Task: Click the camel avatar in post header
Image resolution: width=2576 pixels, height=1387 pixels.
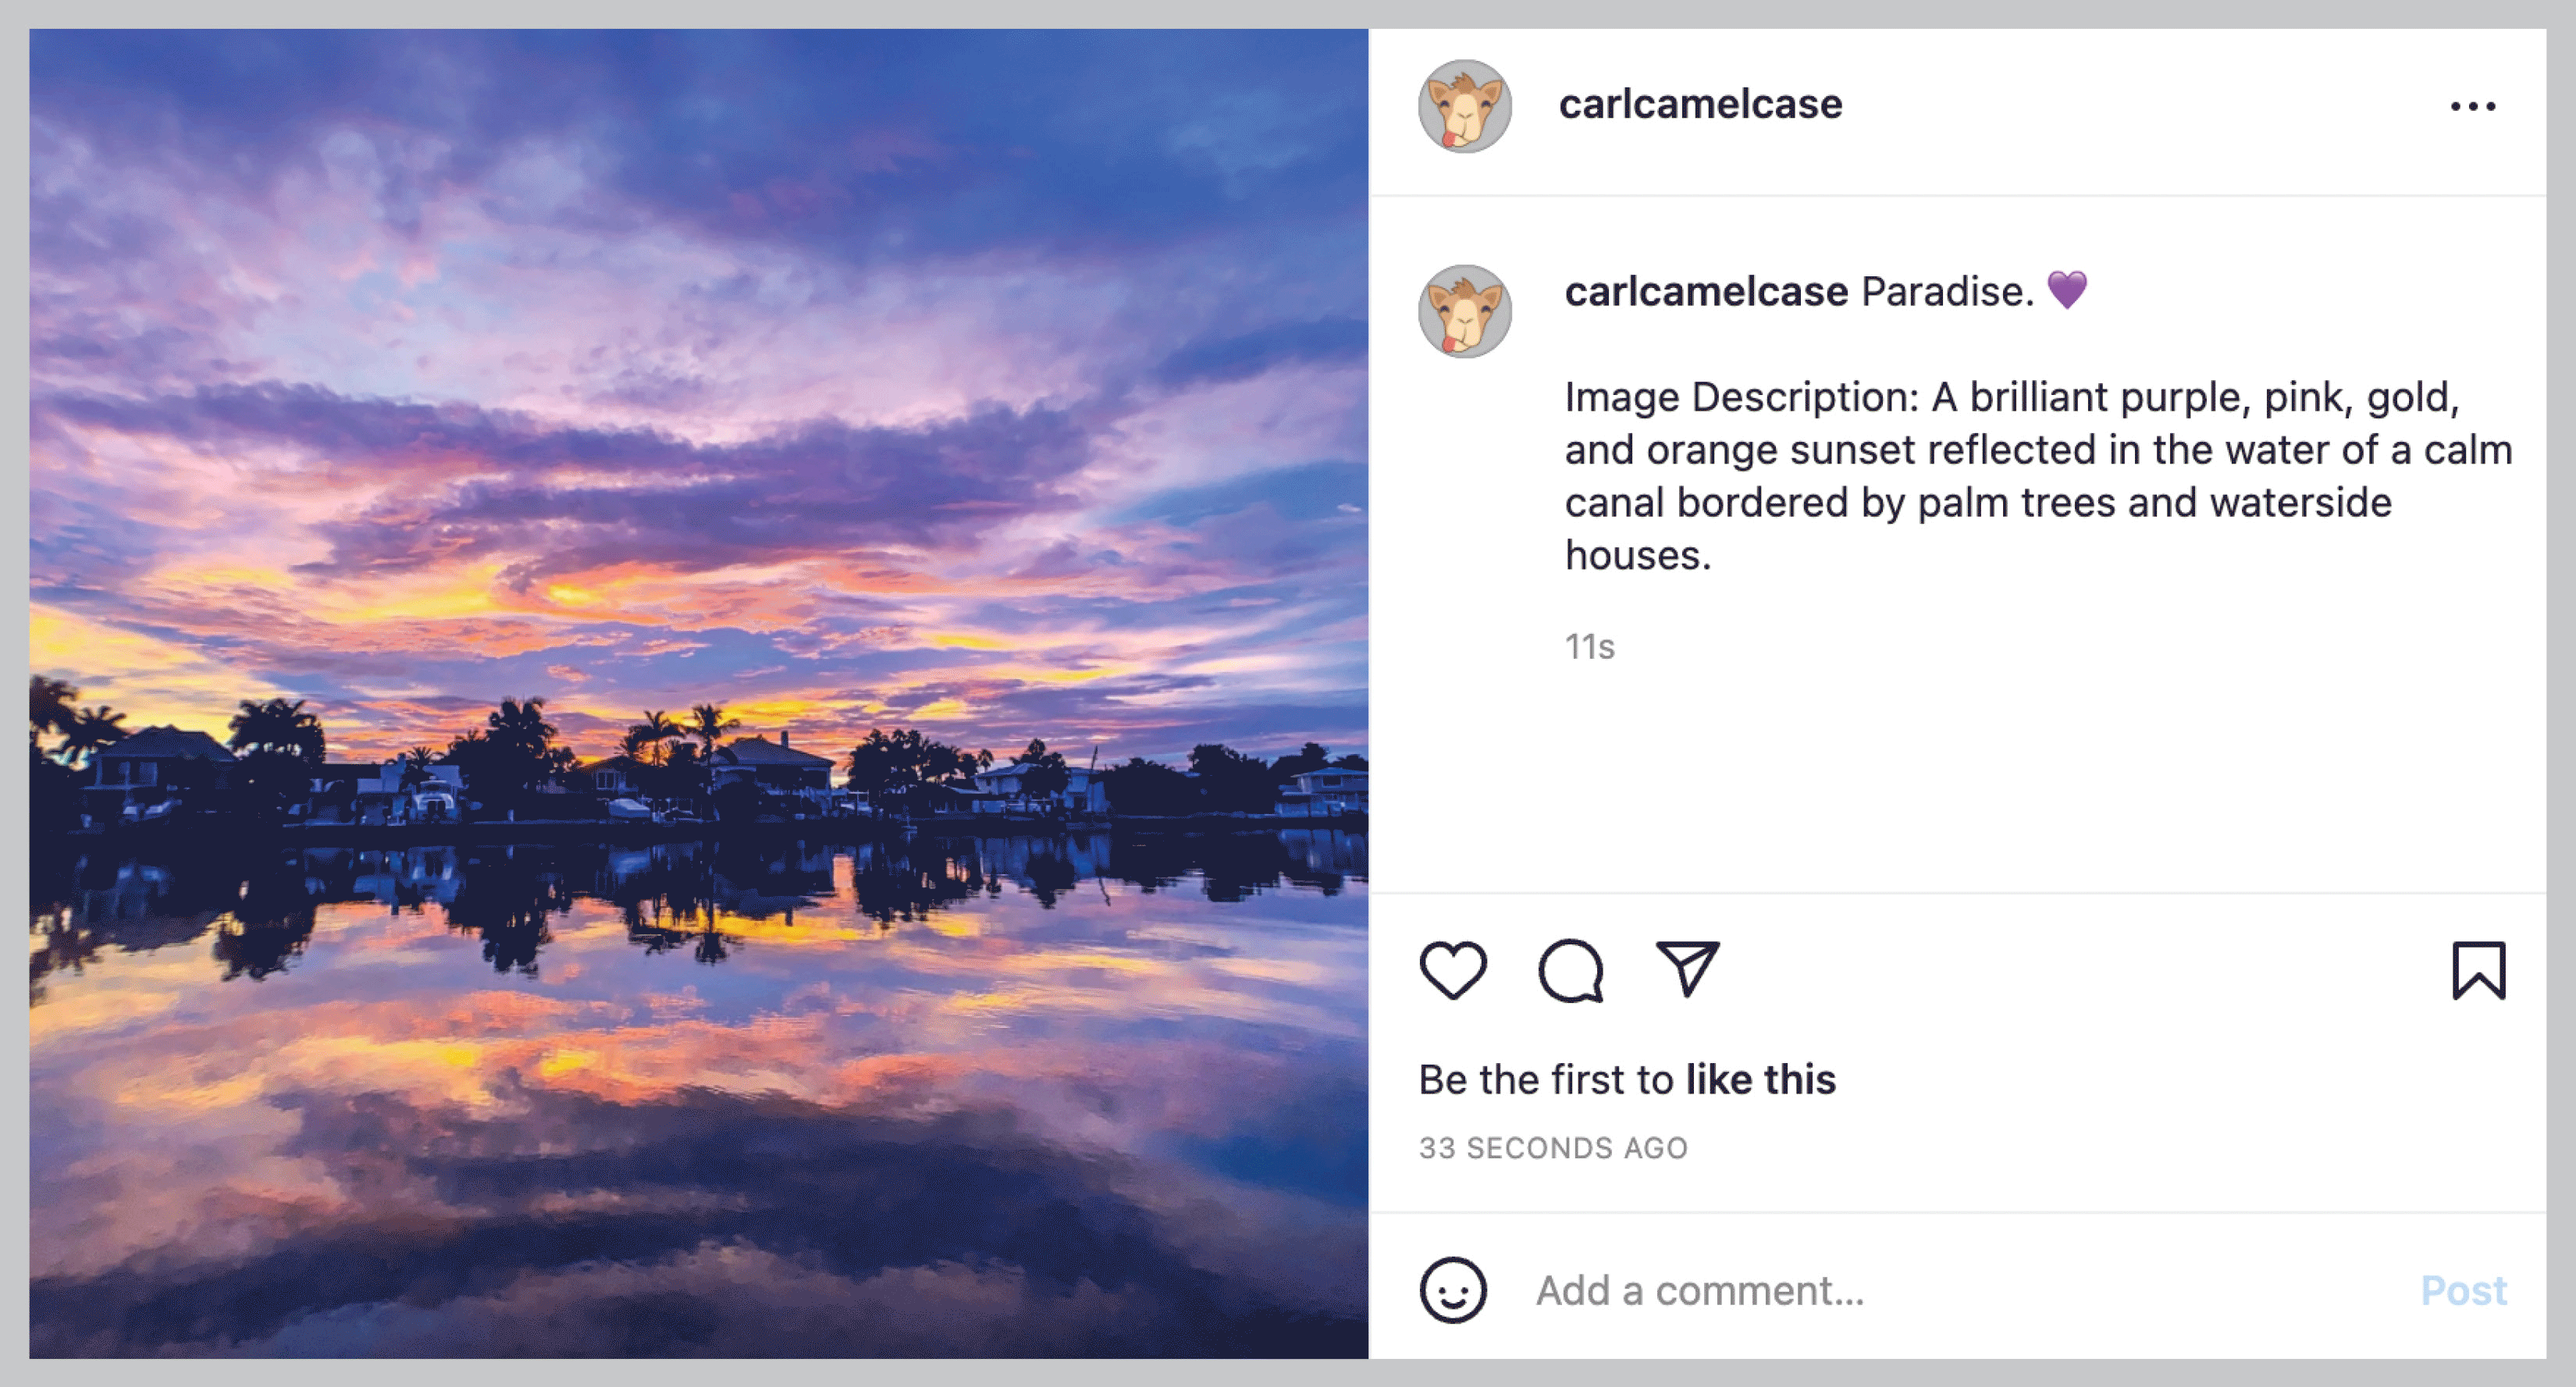Action: [1465, 106]
